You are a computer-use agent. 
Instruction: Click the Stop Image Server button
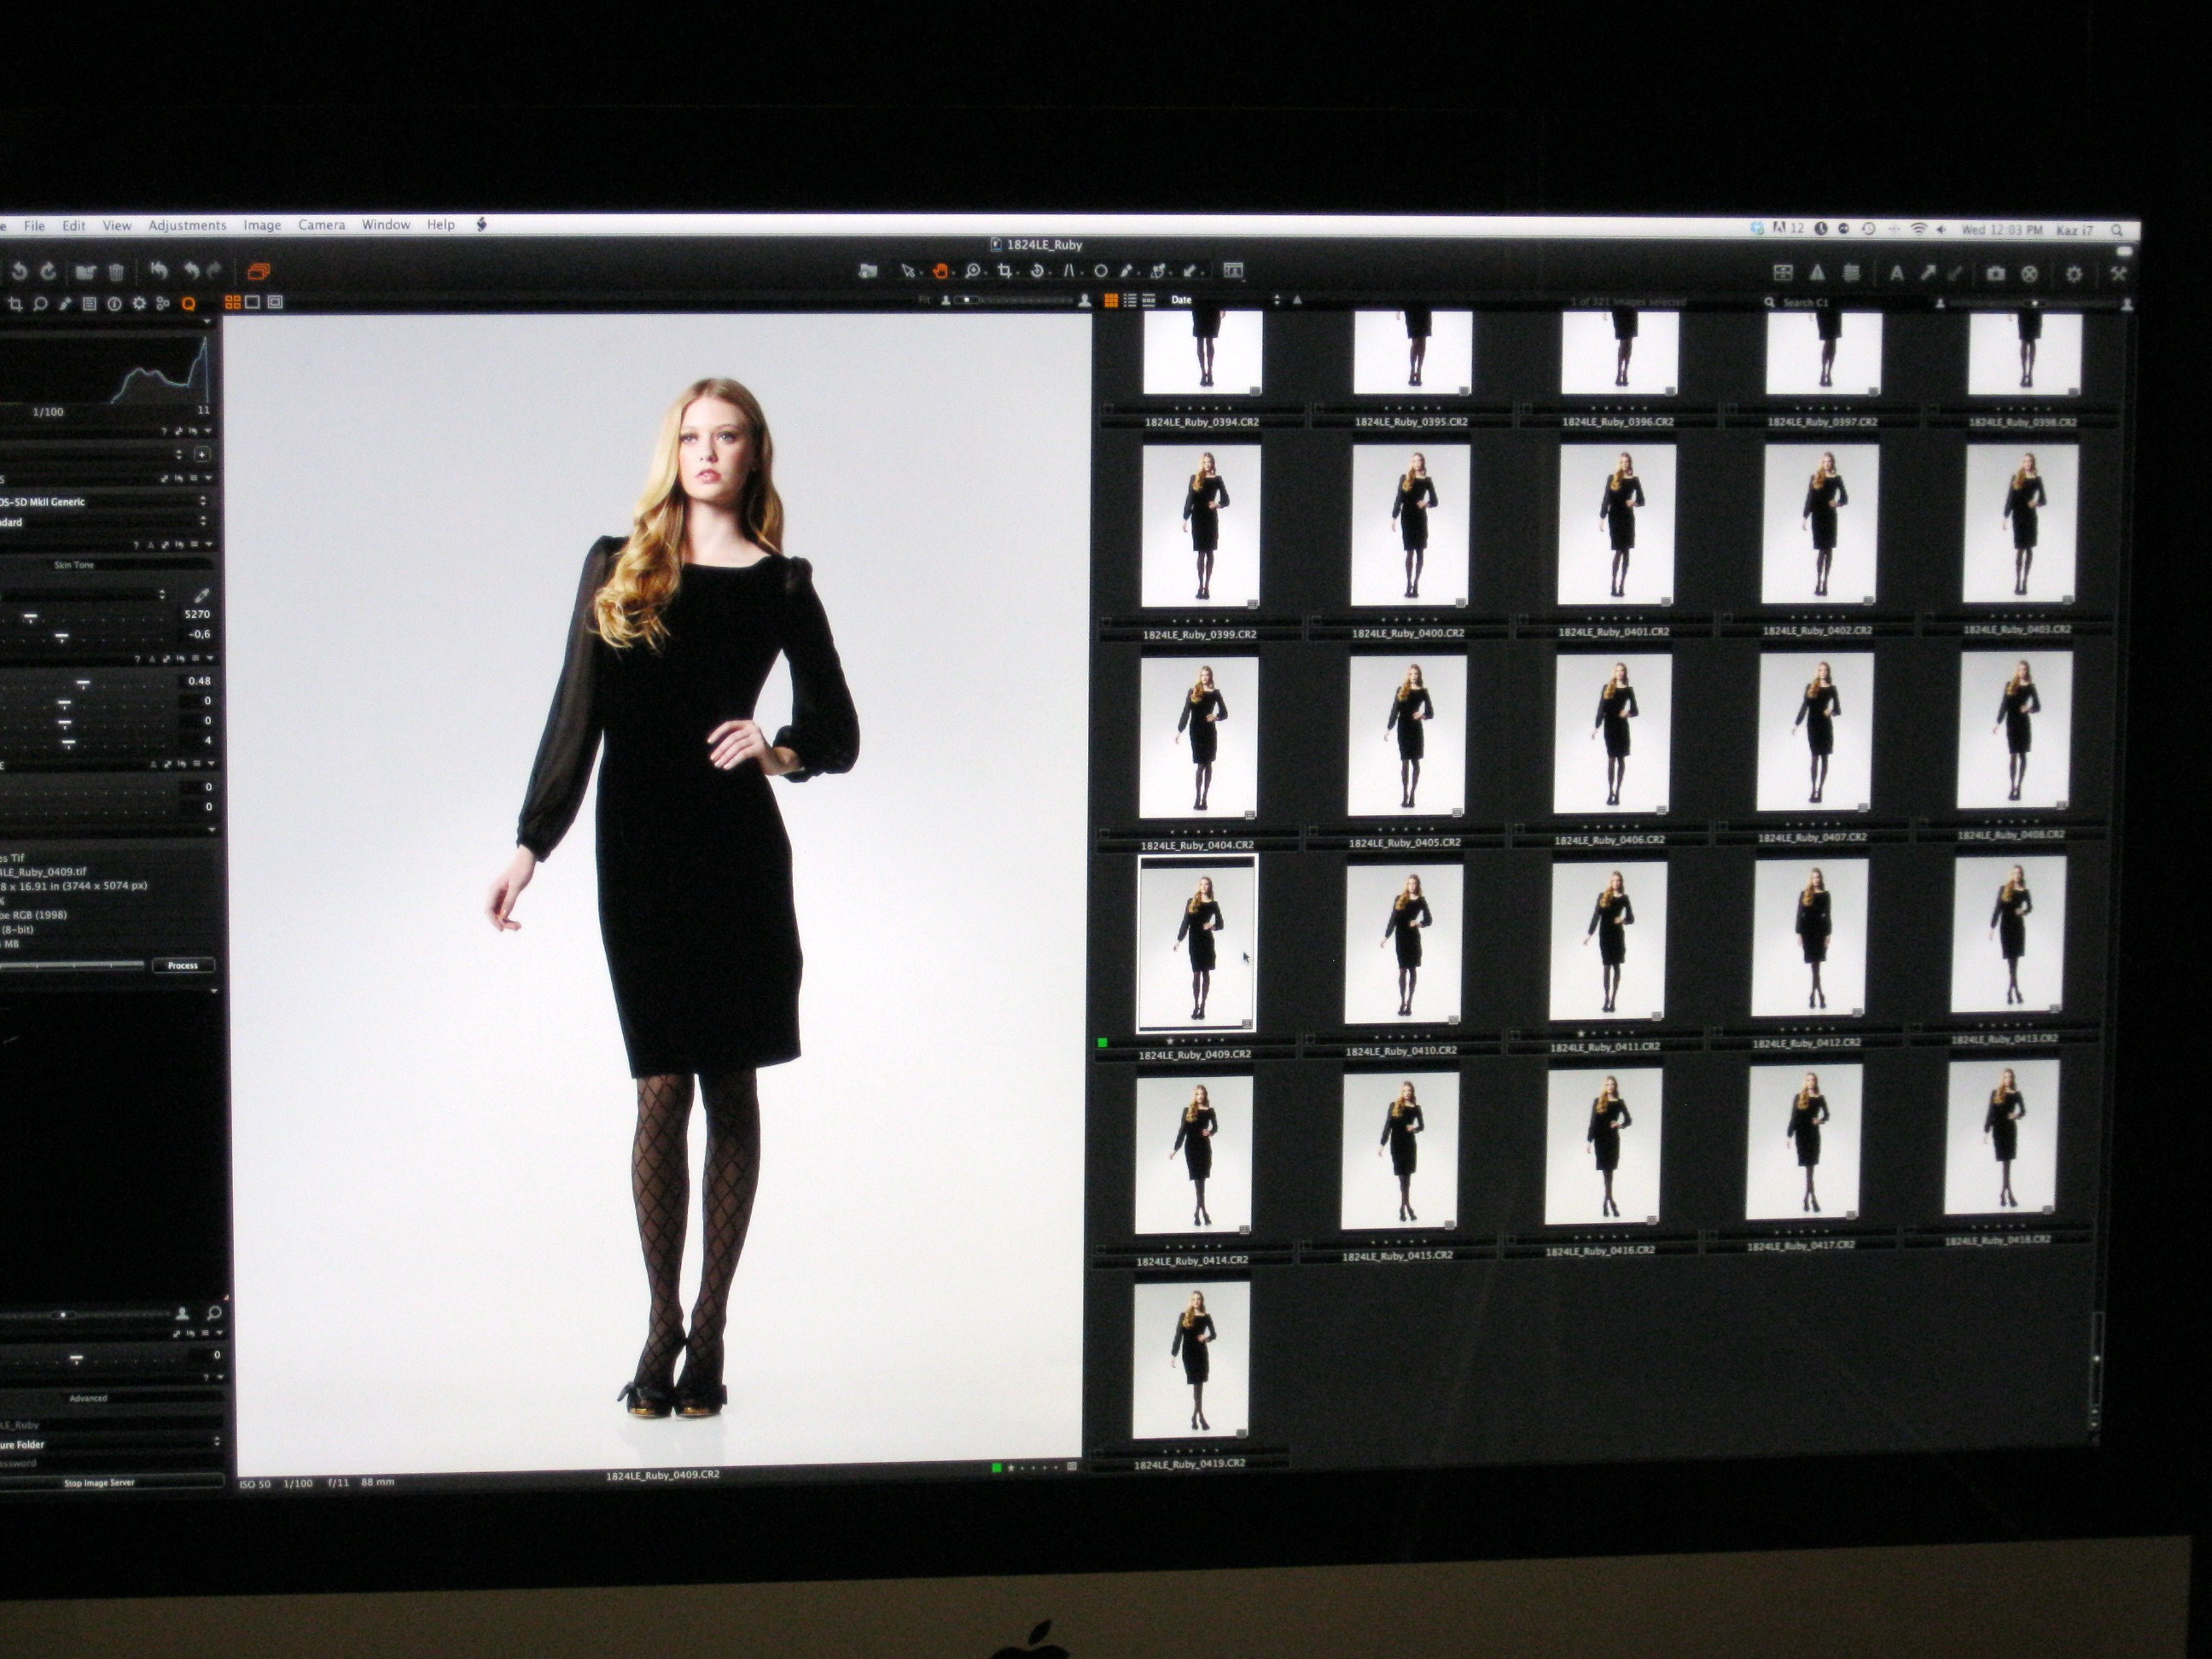coord(100,1482)
